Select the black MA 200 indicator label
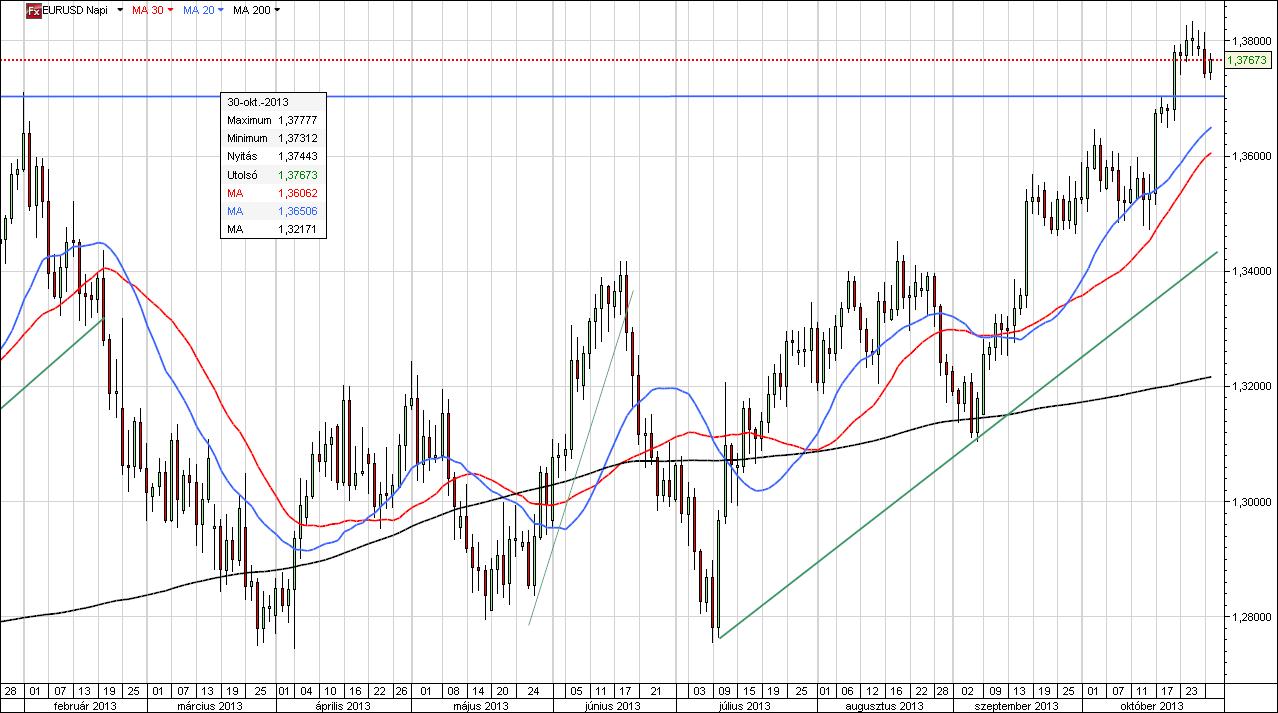This screenshot has height=713, width=1278. 252,10
